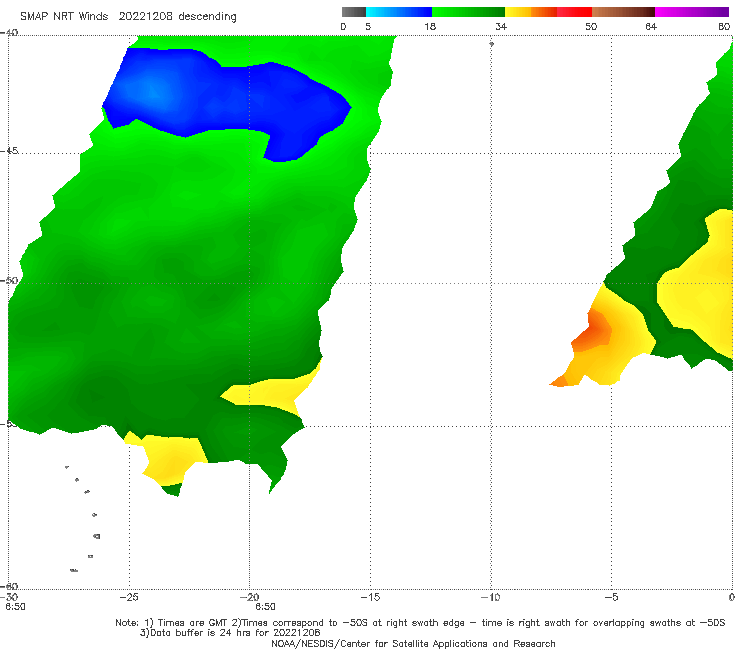Screen dimensions: 740x650
Task: Pick the magenta-purple 64–80 color bar segment
Action: [692, 12]
